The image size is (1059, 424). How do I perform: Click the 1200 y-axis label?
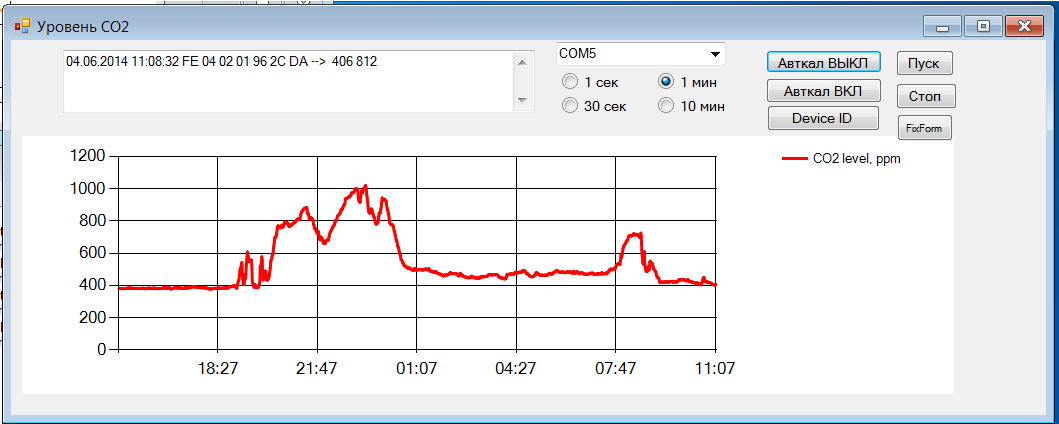tap(88, 157)
